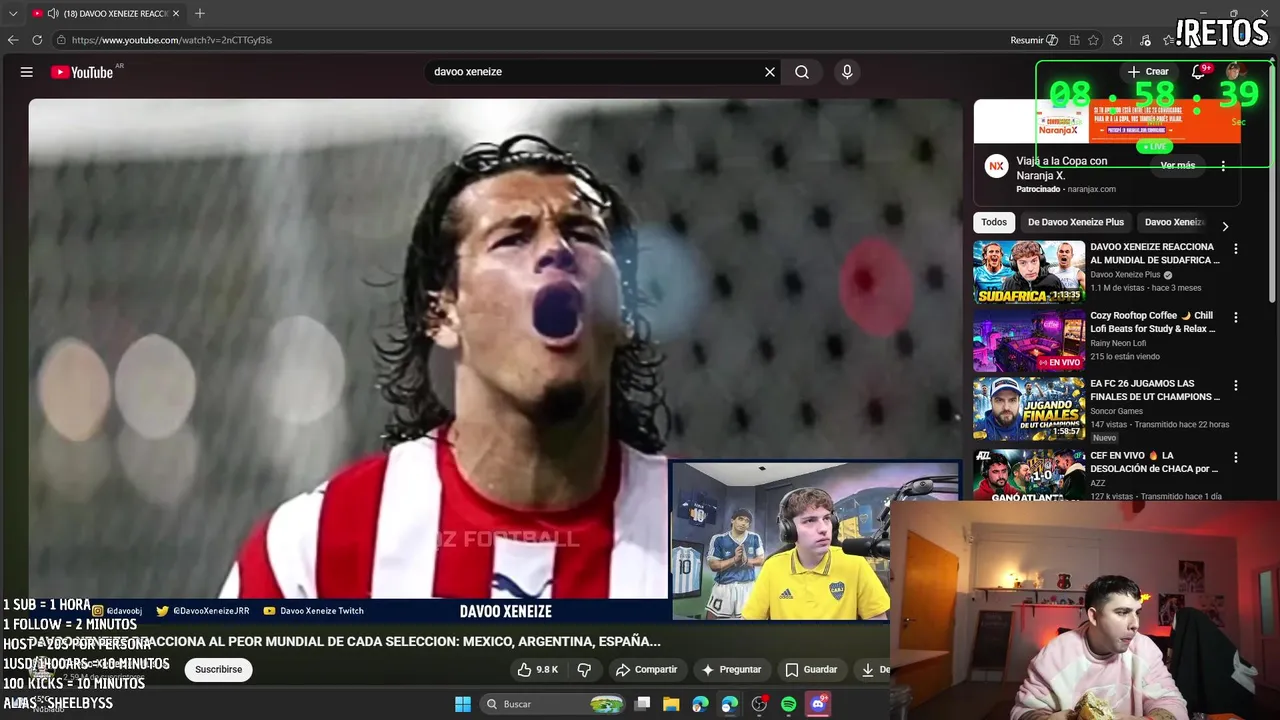Screen dimensions: 1280x720
Task: Open options for the EA FC 26 video
Action: (x=1236, y=385)
